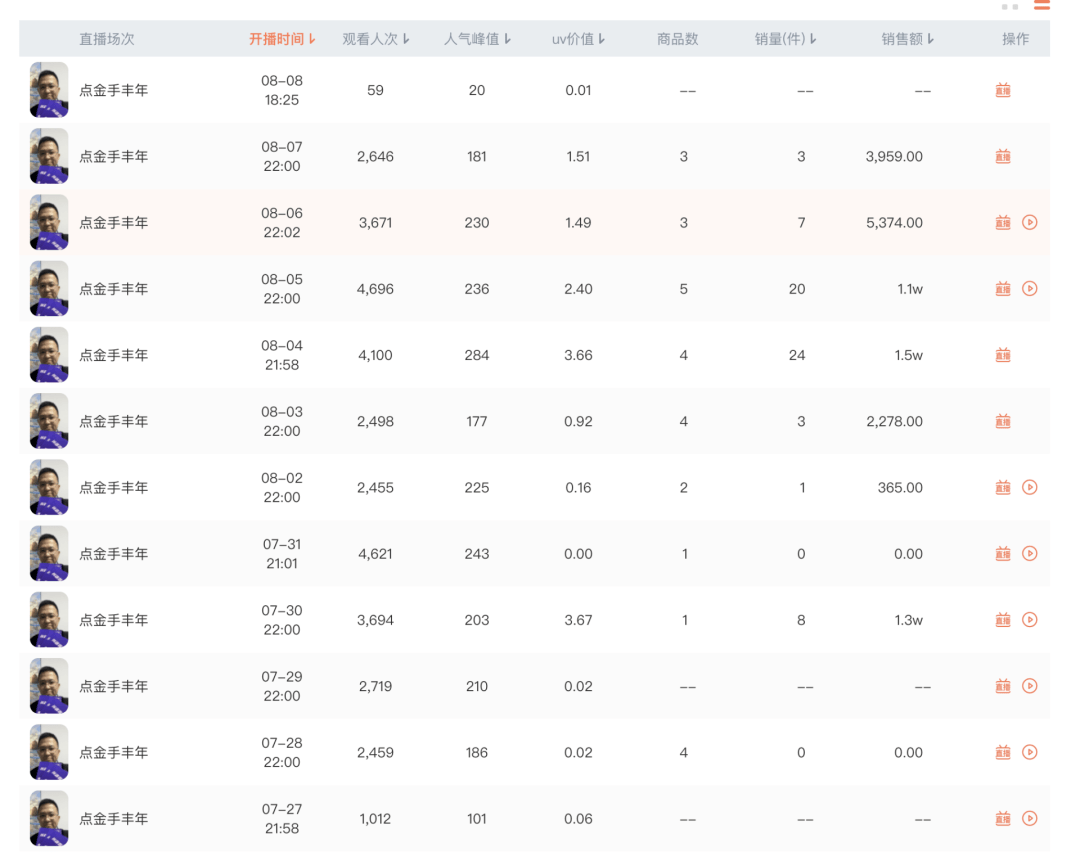Click the 直播 icon in the 08-08 row
The image size is (1080, 861).
(1002, 90)
